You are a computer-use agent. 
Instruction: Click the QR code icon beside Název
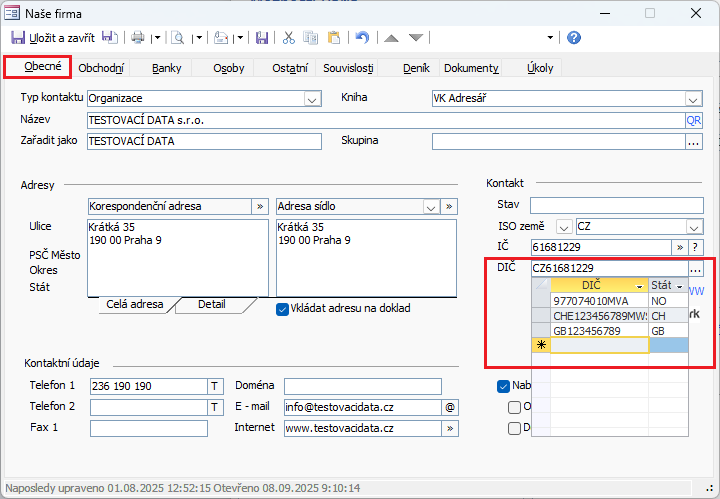click(694, 120)
